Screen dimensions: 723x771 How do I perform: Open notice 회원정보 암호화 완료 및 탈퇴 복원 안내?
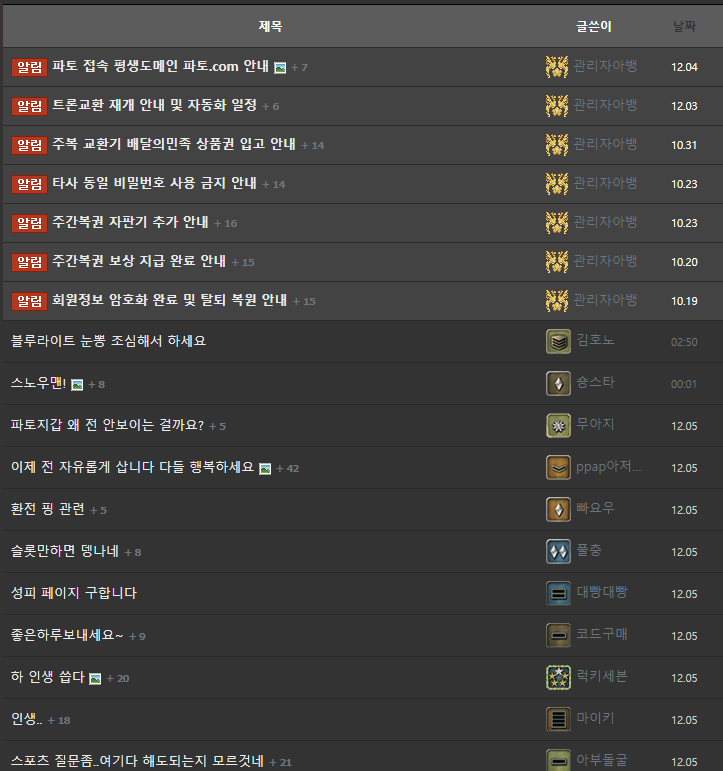[170, 300]
